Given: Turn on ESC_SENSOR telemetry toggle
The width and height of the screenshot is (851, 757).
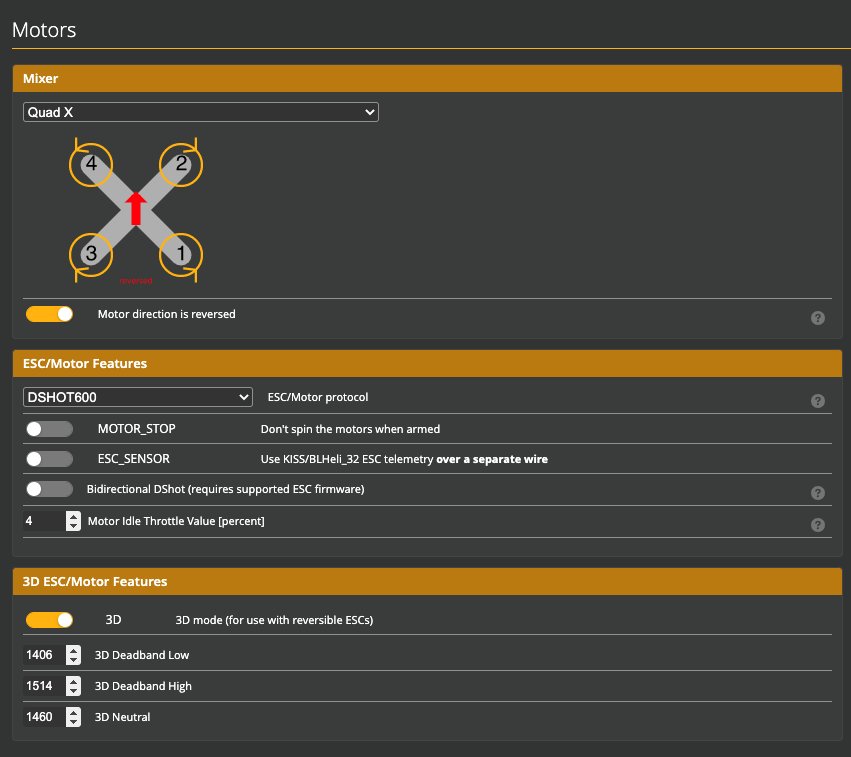Looking at the screenshot, I should click(50, 459).
